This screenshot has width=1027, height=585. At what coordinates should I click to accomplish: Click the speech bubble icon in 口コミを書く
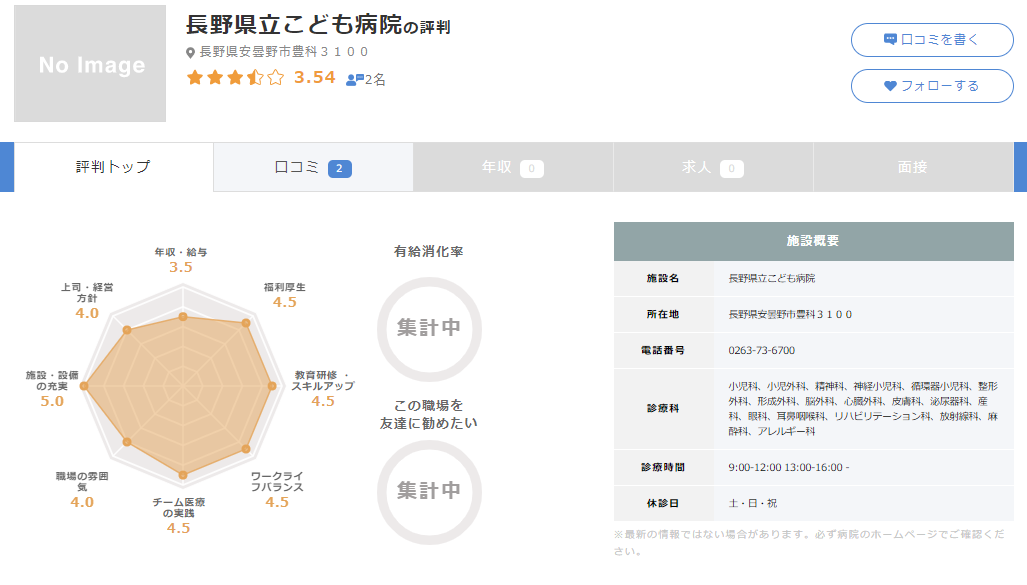[890, 39]
